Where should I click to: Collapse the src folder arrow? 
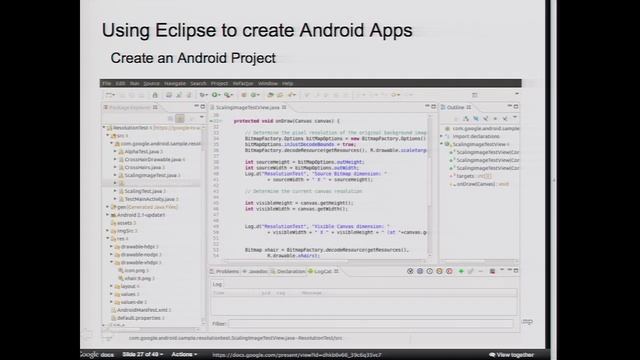108,136
